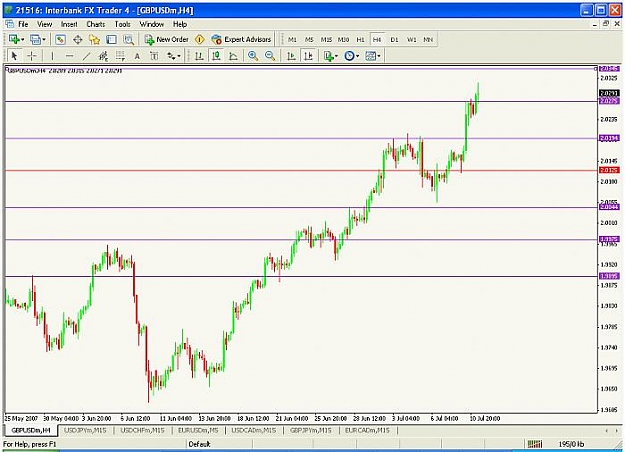Viewport: 625px width, 452px height.
Task: Switch to USDJPYm,M15 chart tab
Action: 85,430
